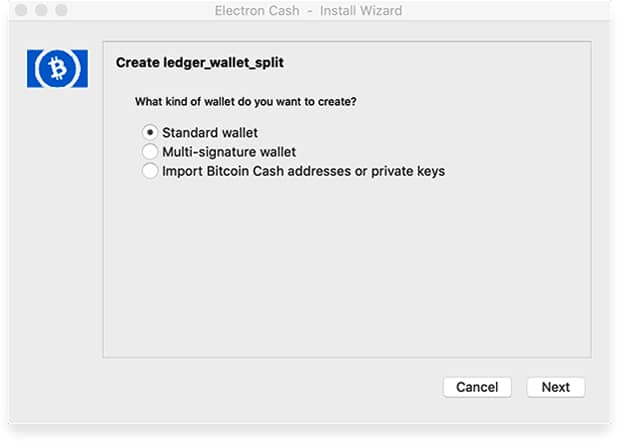Image resolution: width=619 pixels, height=442 pixels.
Task: Select the Standard wallet radio button
Action: pyautogui.click(x=150, y=133)
